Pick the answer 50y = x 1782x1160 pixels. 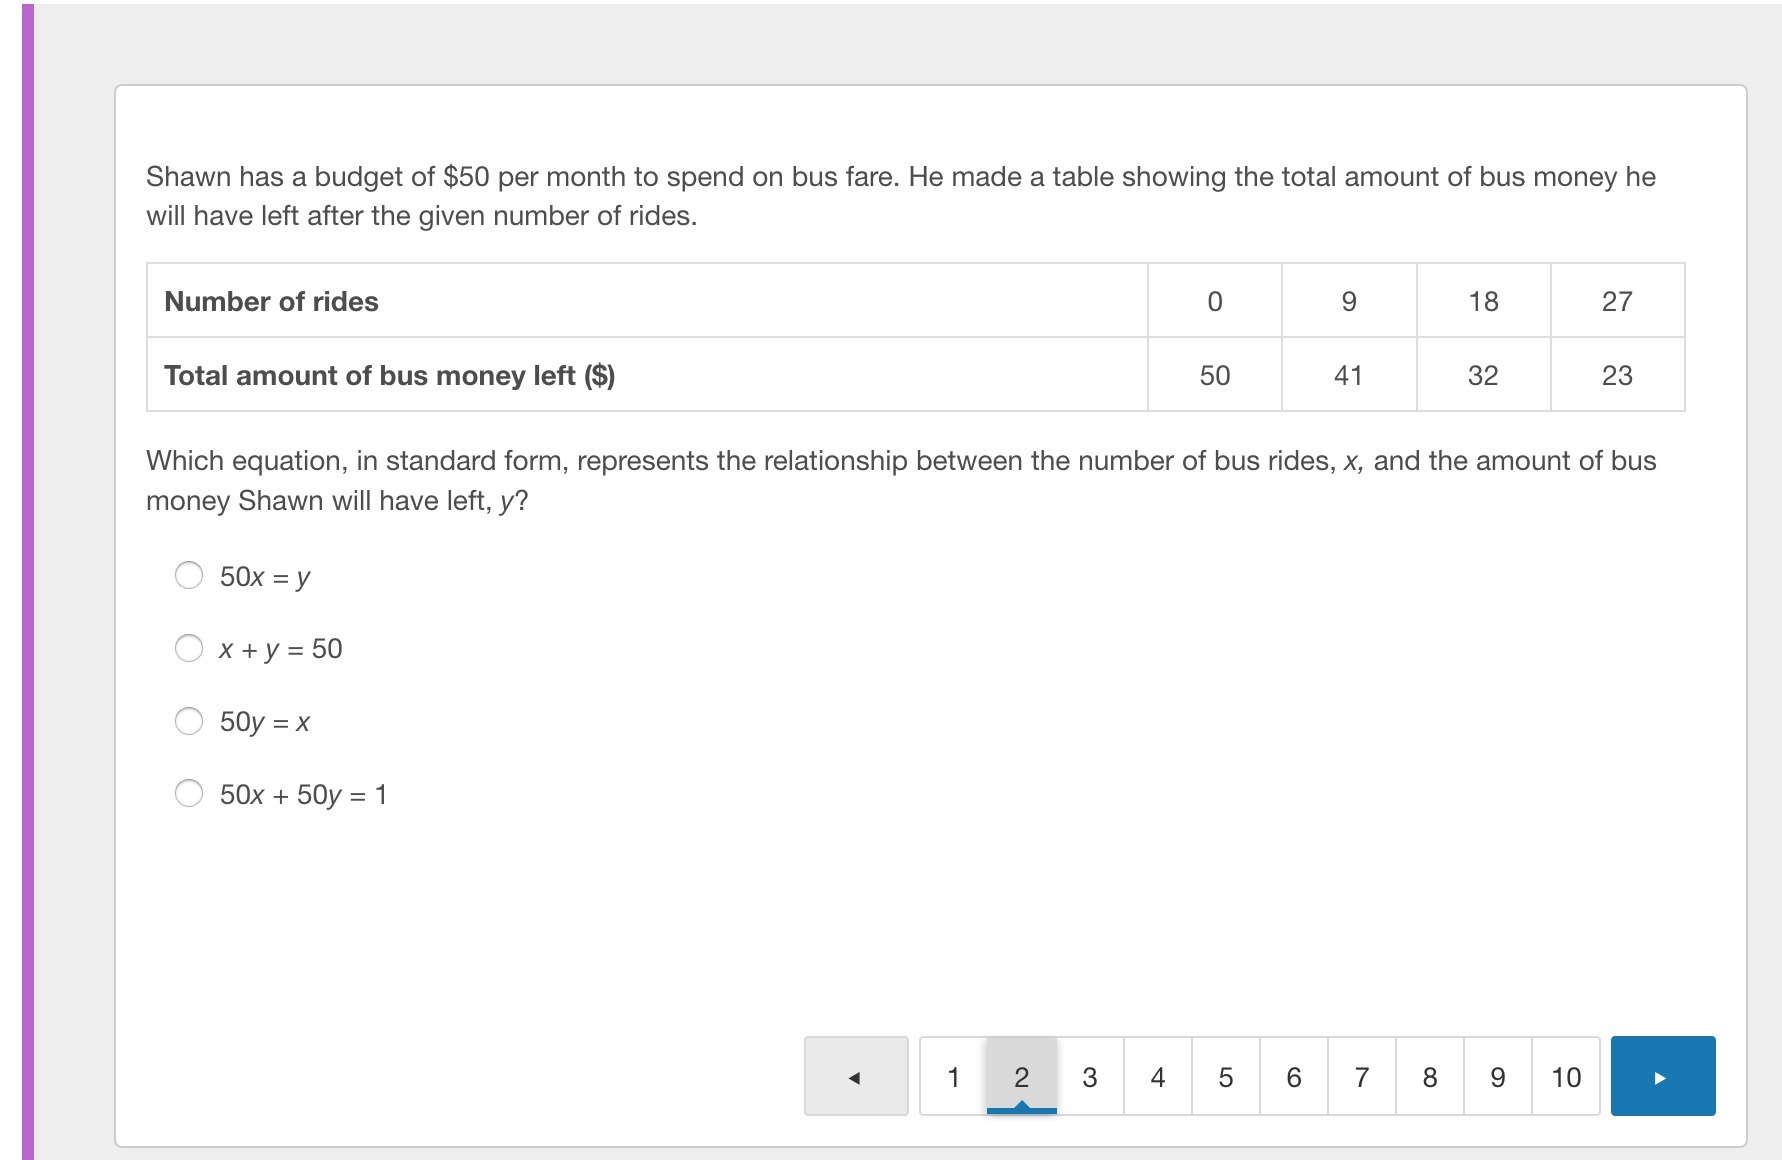point(189,721)
